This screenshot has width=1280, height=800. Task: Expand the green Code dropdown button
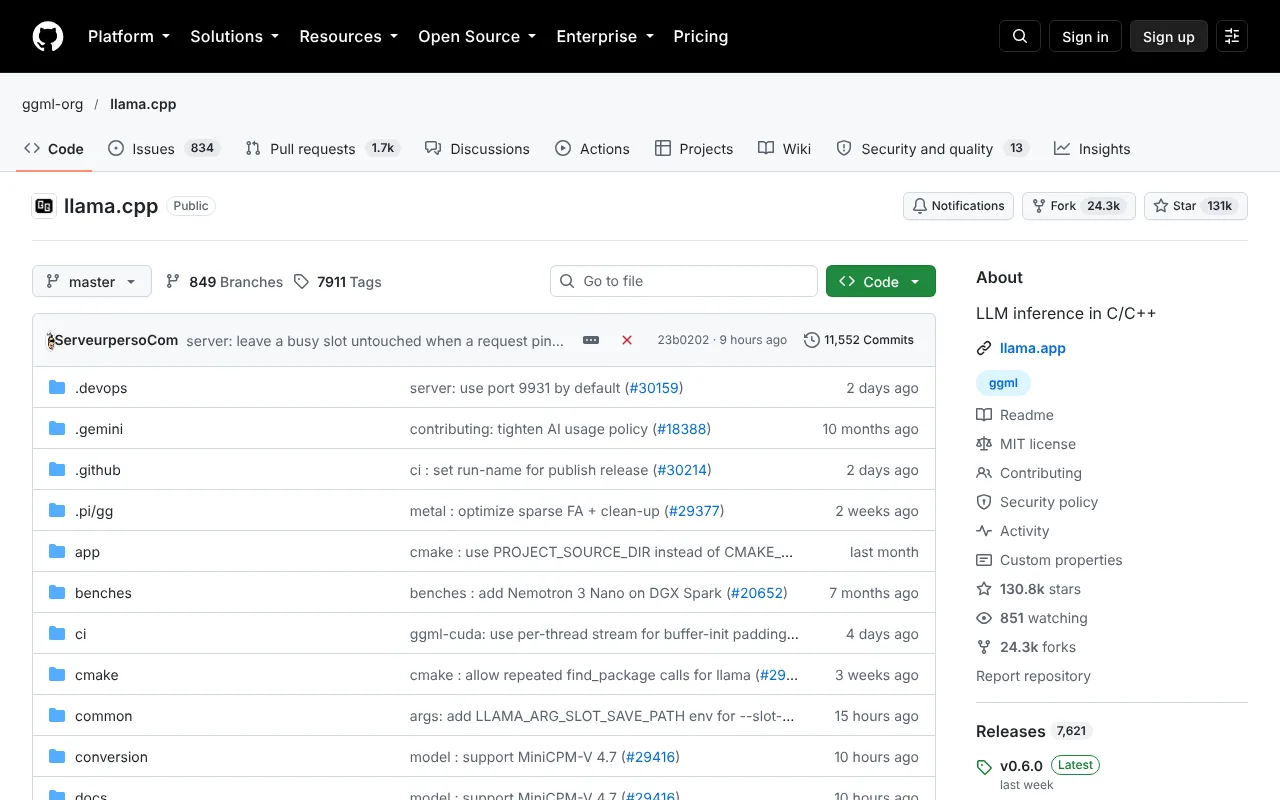point(881,281)
